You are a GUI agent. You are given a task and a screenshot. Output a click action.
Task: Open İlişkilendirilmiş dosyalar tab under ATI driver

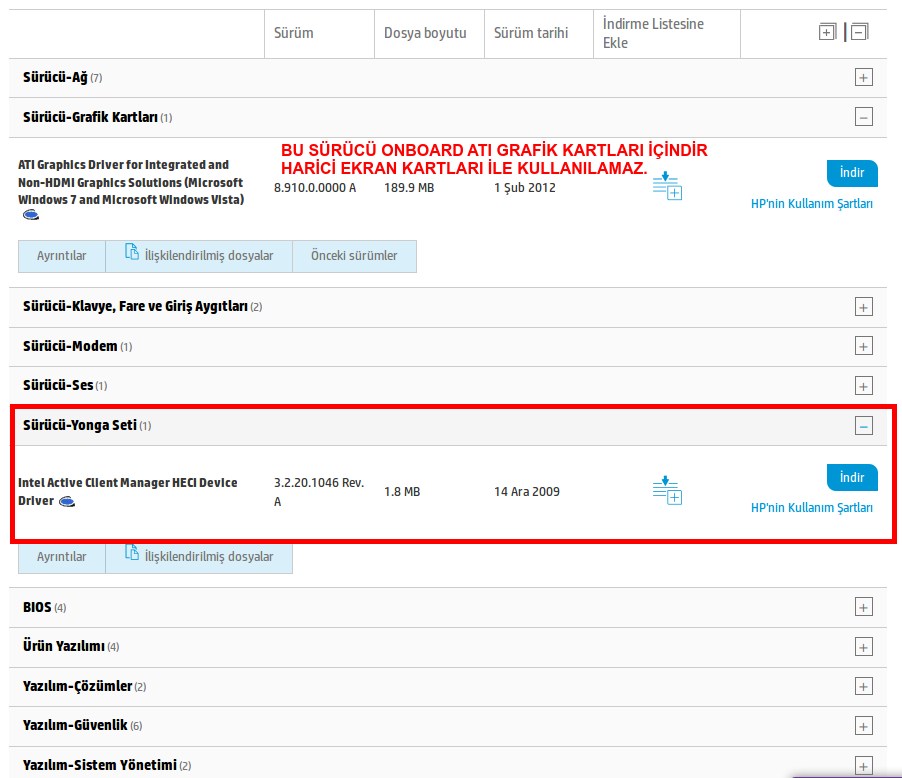[199, 255]
